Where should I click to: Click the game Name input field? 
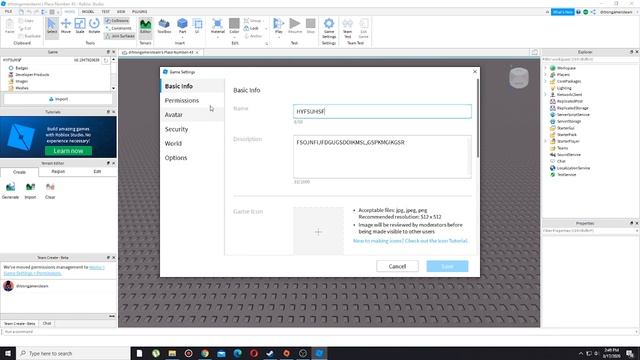[x=382, y=111]
